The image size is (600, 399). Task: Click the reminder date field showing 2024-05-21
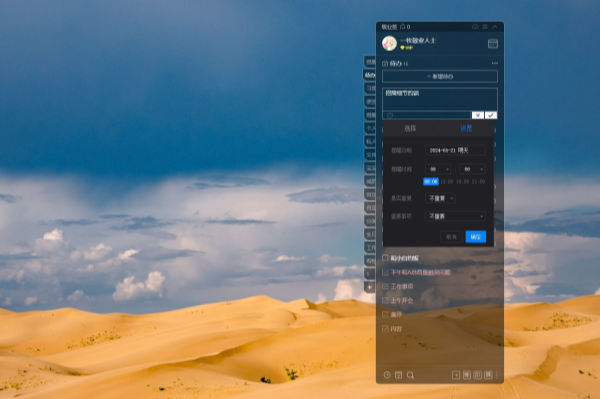click(455, 150)
